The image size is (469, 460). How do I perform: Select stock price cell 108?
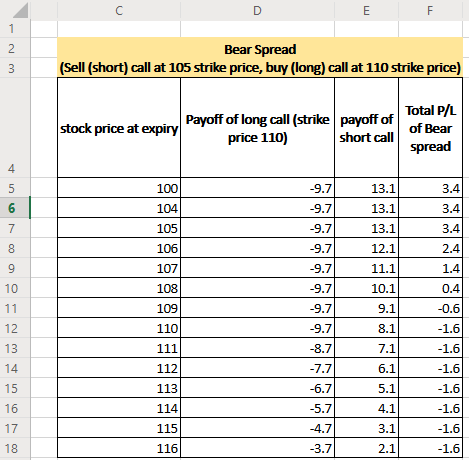click(x=119, y=288)
